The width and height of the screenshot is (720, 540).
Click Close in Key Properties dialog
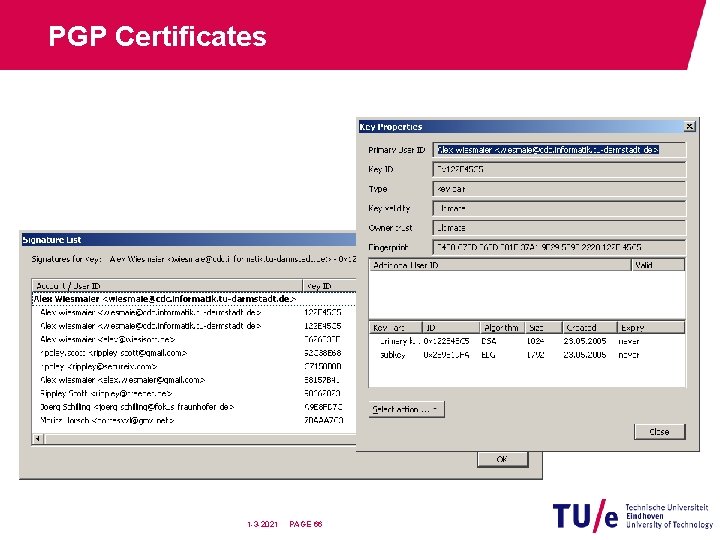coord(659,432)
